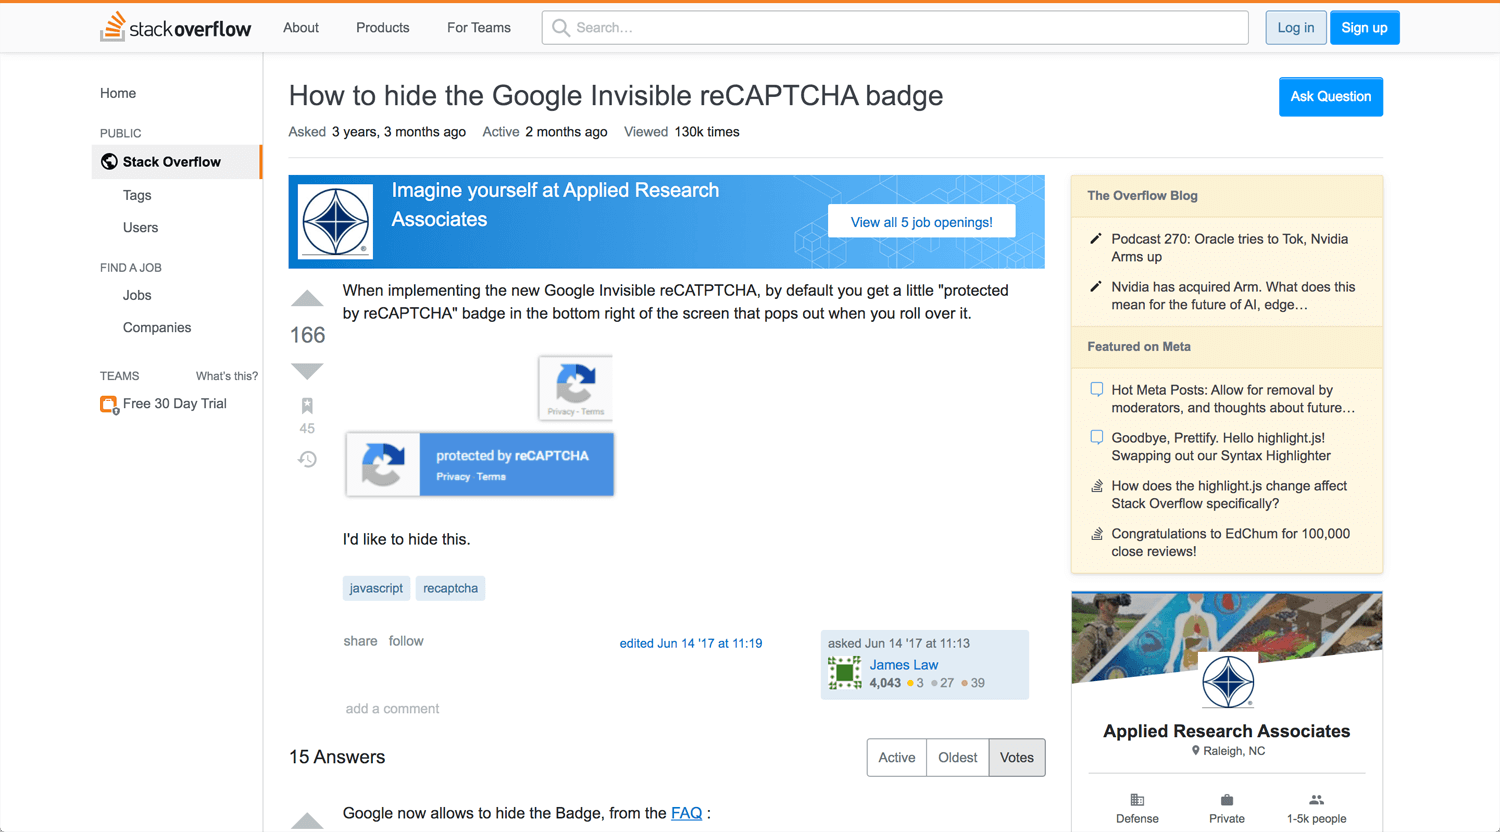Click the Private company icon
This screenshot has width=1500, height=832.
(x=1227, y=800)
